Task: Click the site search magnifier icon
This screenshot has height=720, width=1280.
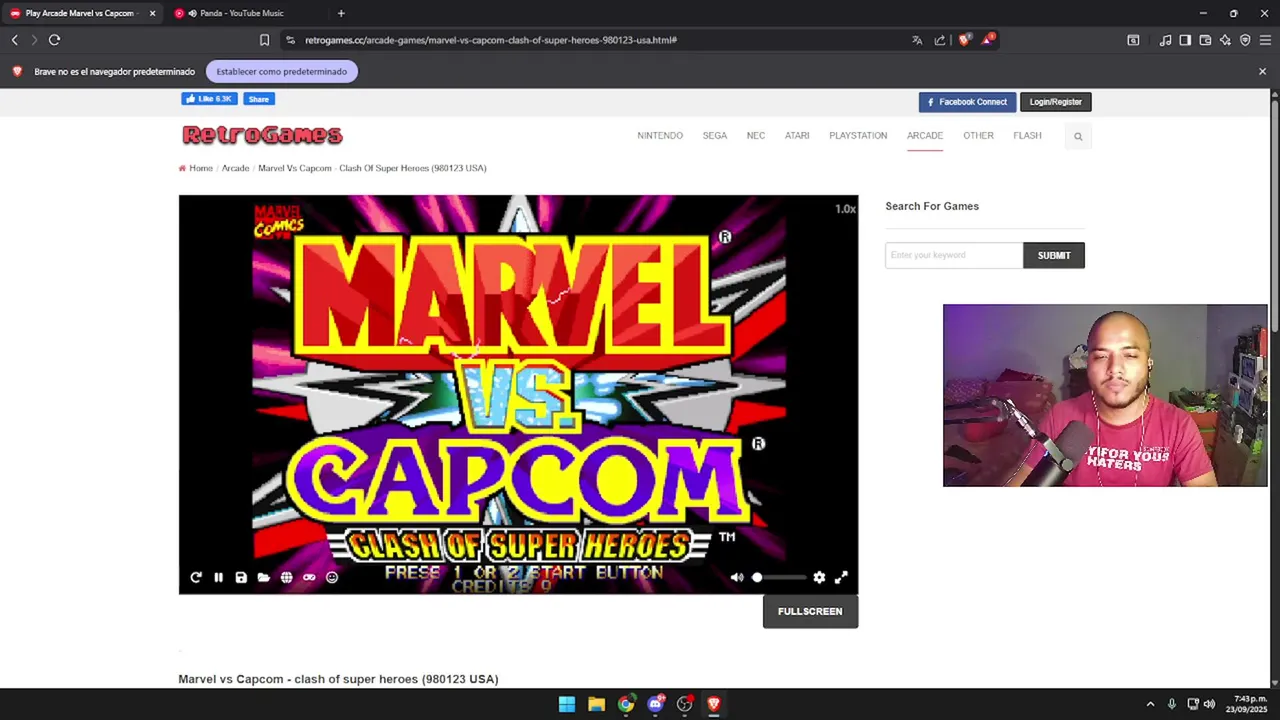Action: point(1078,136)
